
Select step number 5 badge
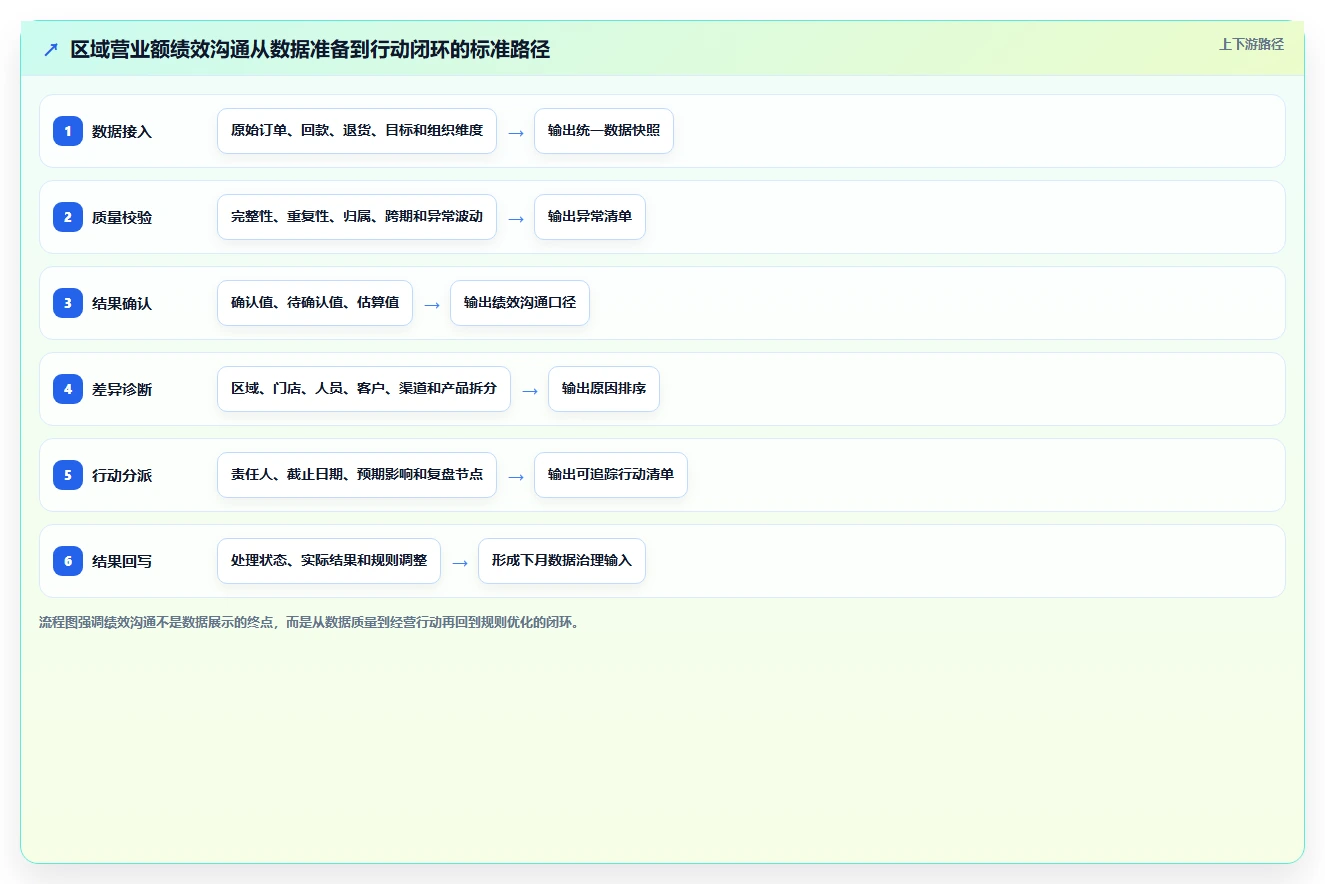pos(68,474)
